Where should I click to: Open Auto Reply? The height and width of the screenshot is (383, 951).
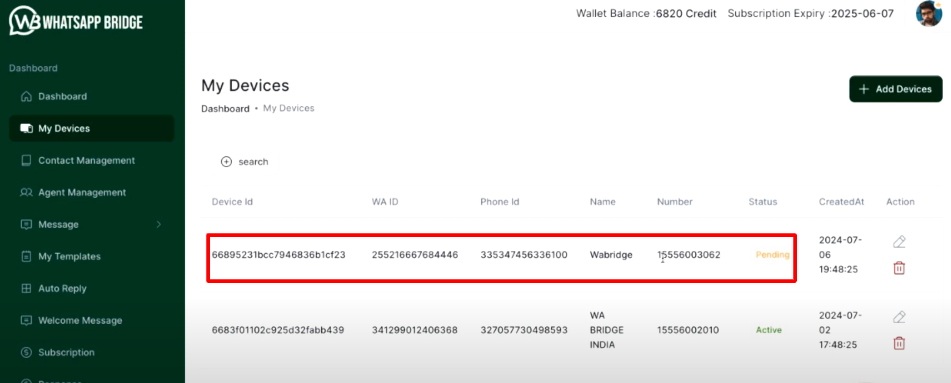click(x=92, y=289)
